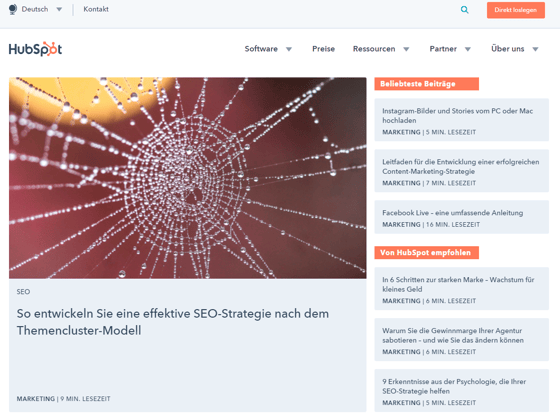Viewport: 560px width, 418px height.
Task: Expand the Ressourcen menu arrow
Action: [x=406, y=49]
